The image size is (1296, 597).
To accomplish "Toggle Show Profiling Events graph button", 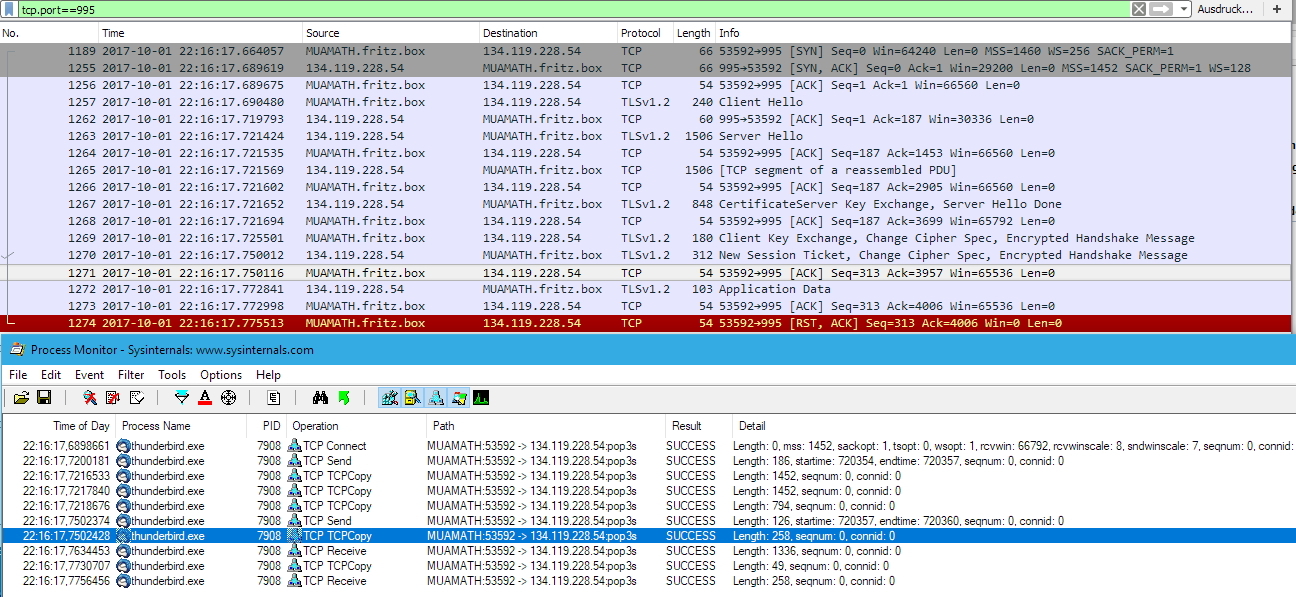I will (x=481, y=398).
